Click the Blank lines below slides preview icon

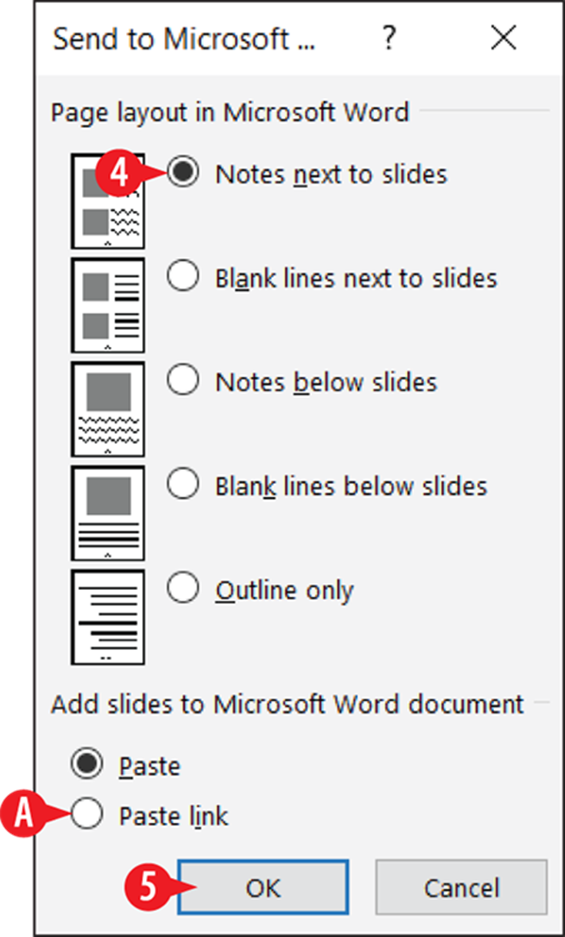coord(108,513)
